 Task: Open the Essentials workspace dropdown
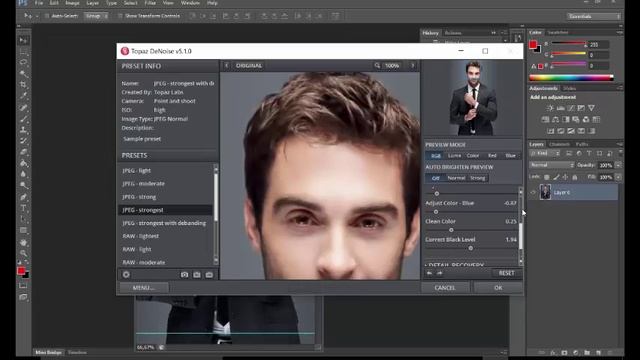[x=594, y=16]
